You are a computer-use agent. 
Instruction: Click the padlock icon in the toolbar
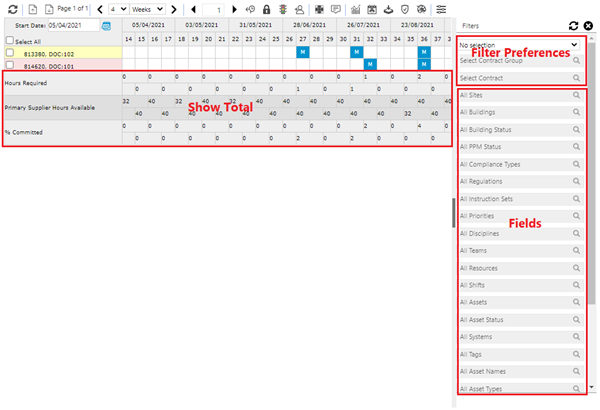tap(267, 9)
